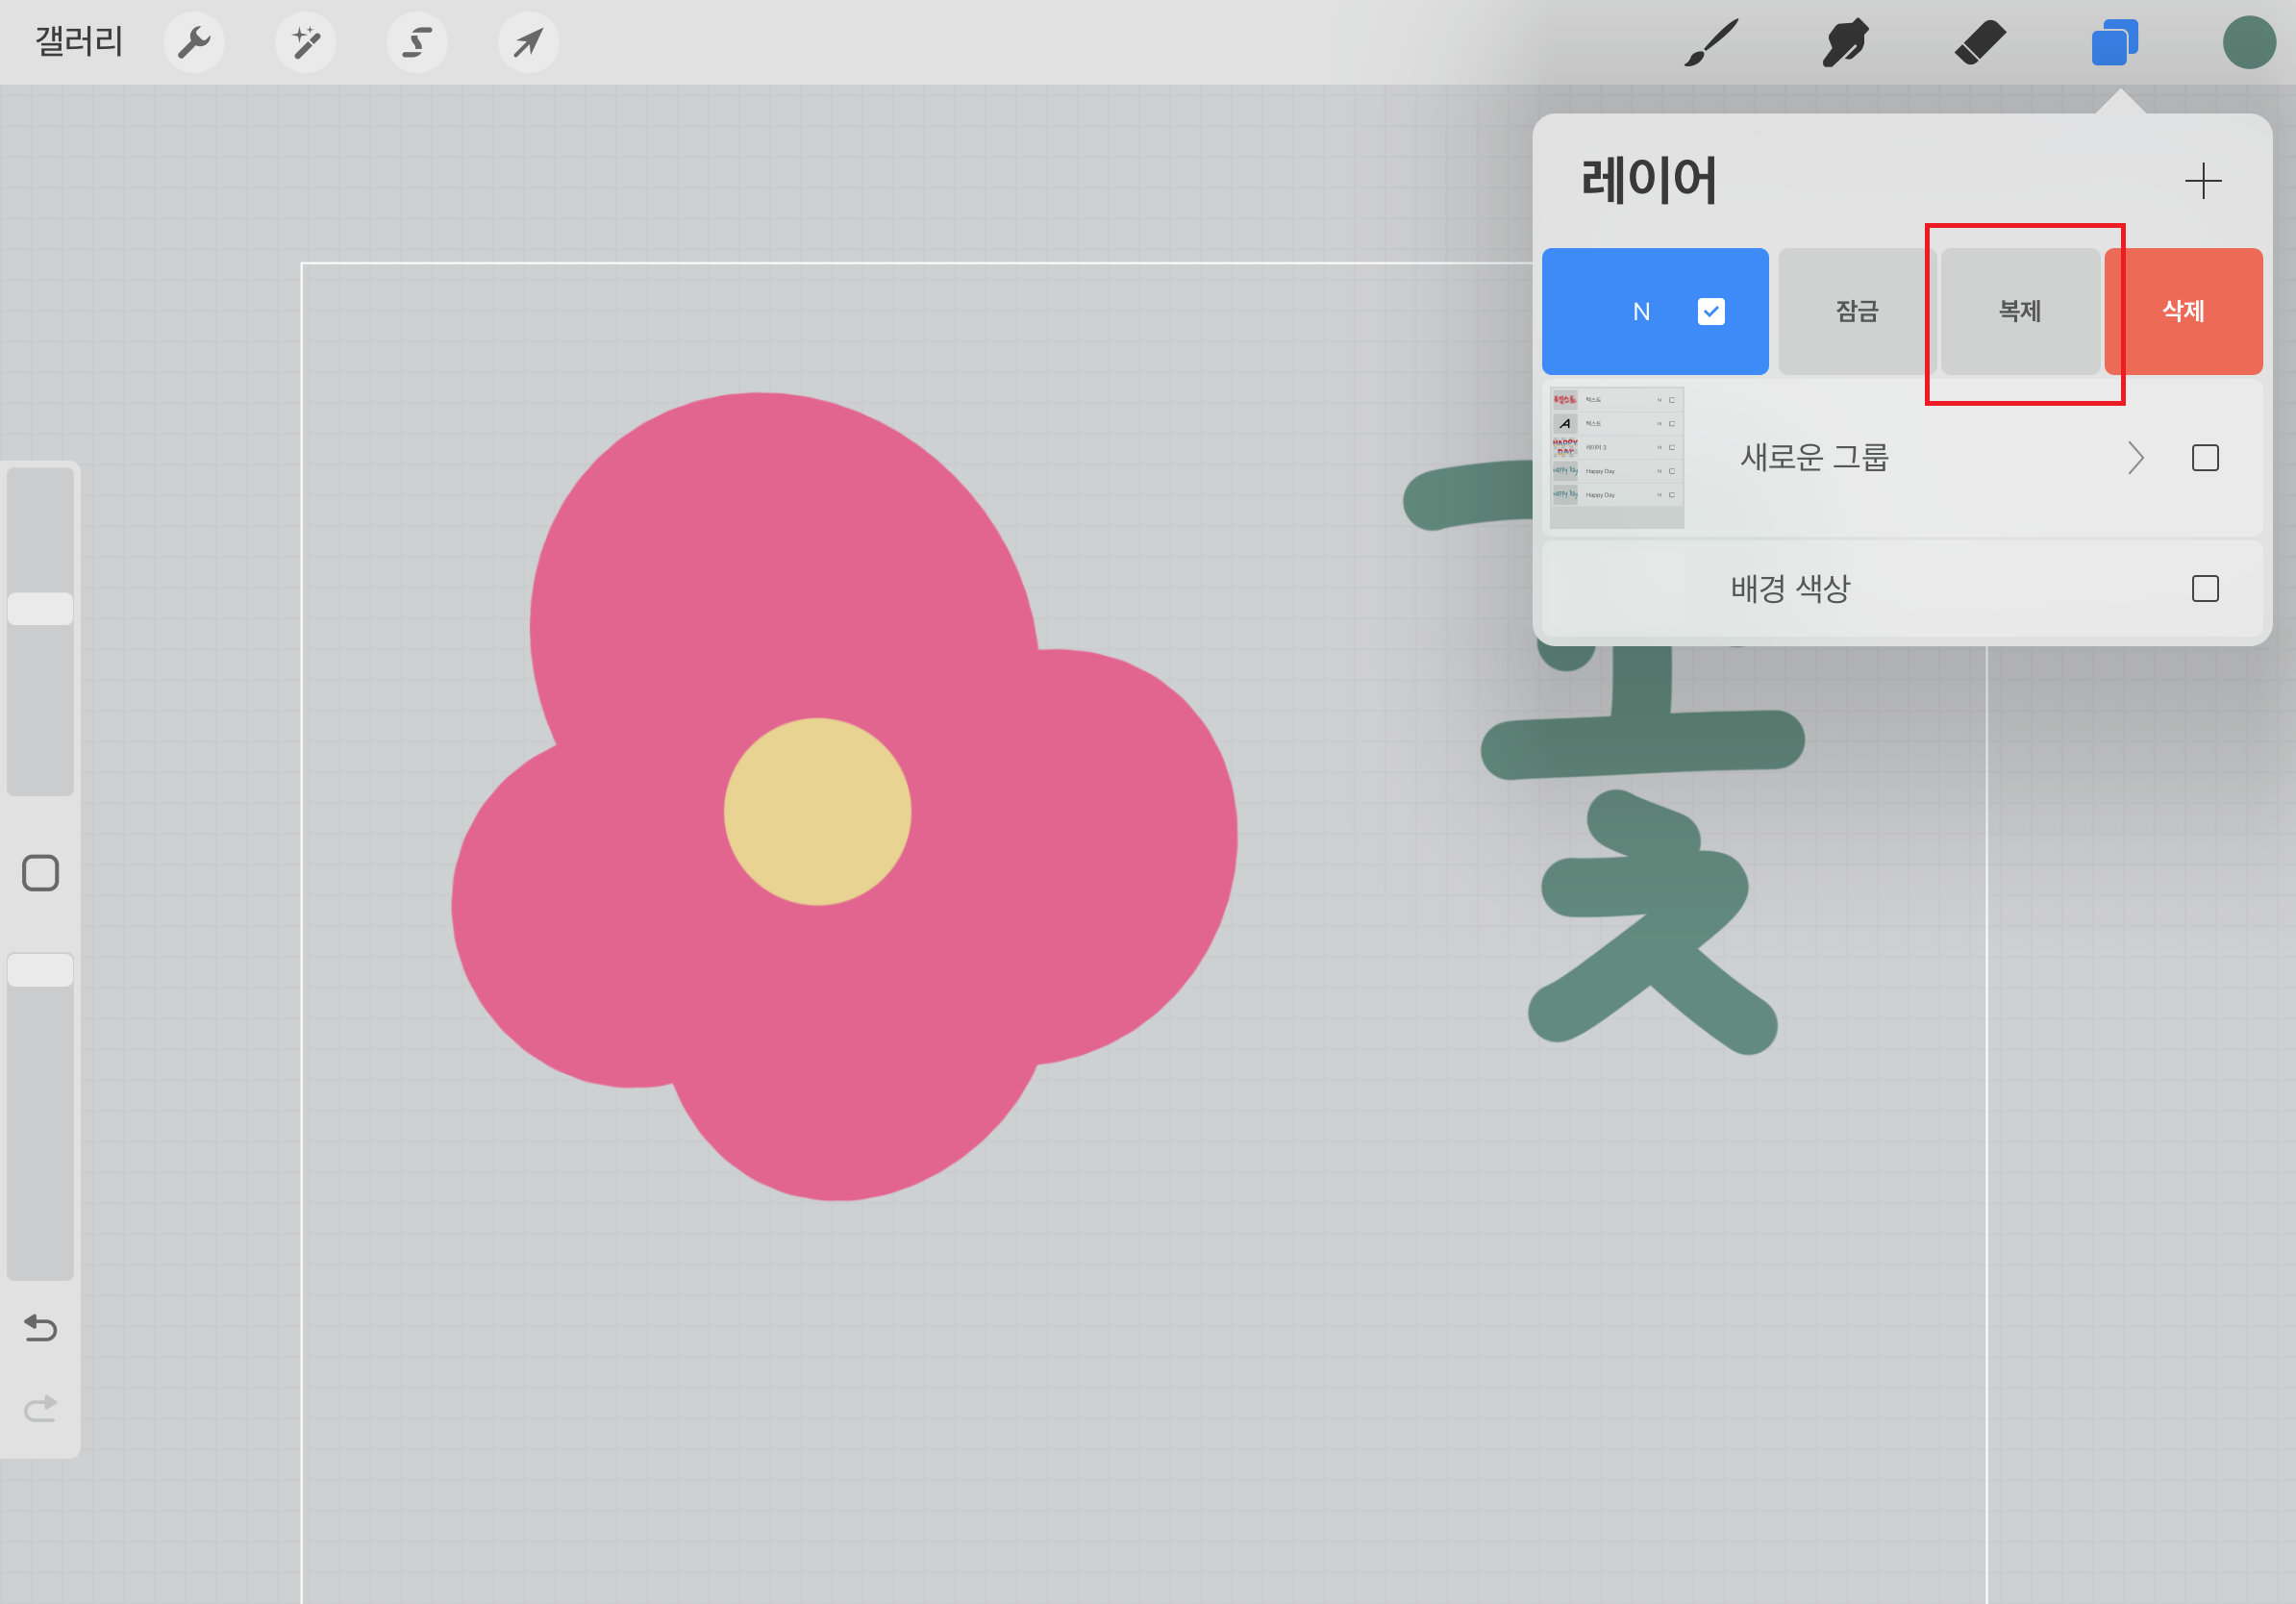The width and height of the screenshot is (2296, 1604).
Task: Toggle visibility of 배경 색상 layer
Action: (2205, 588)
